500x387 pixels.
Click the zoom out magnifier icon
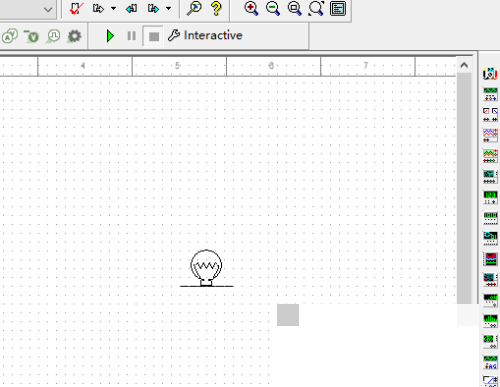pos(273,8)
